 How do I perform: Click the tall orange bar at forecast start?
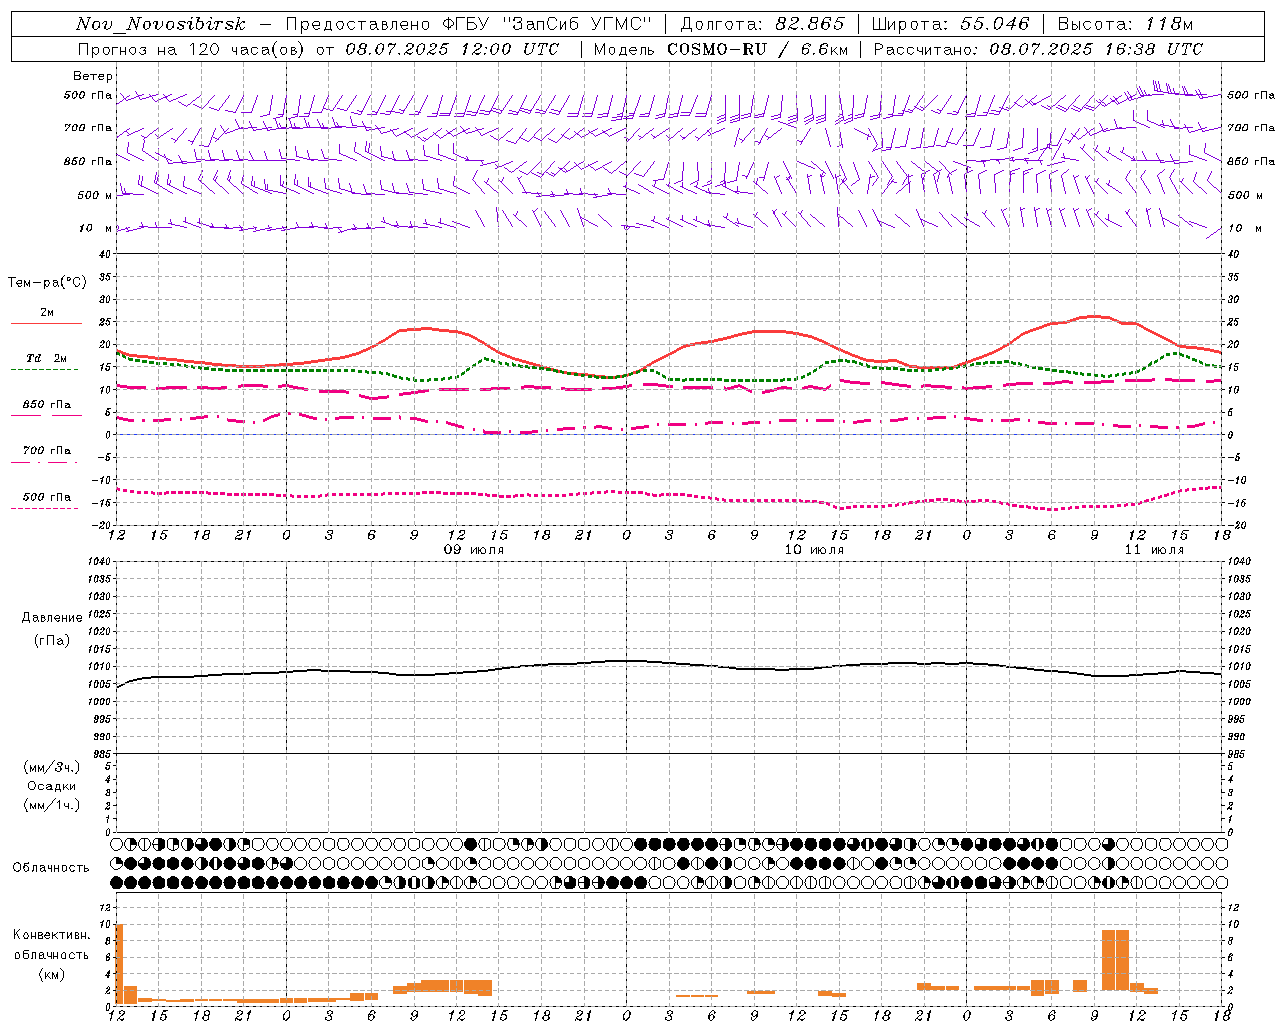coord(120,964)
